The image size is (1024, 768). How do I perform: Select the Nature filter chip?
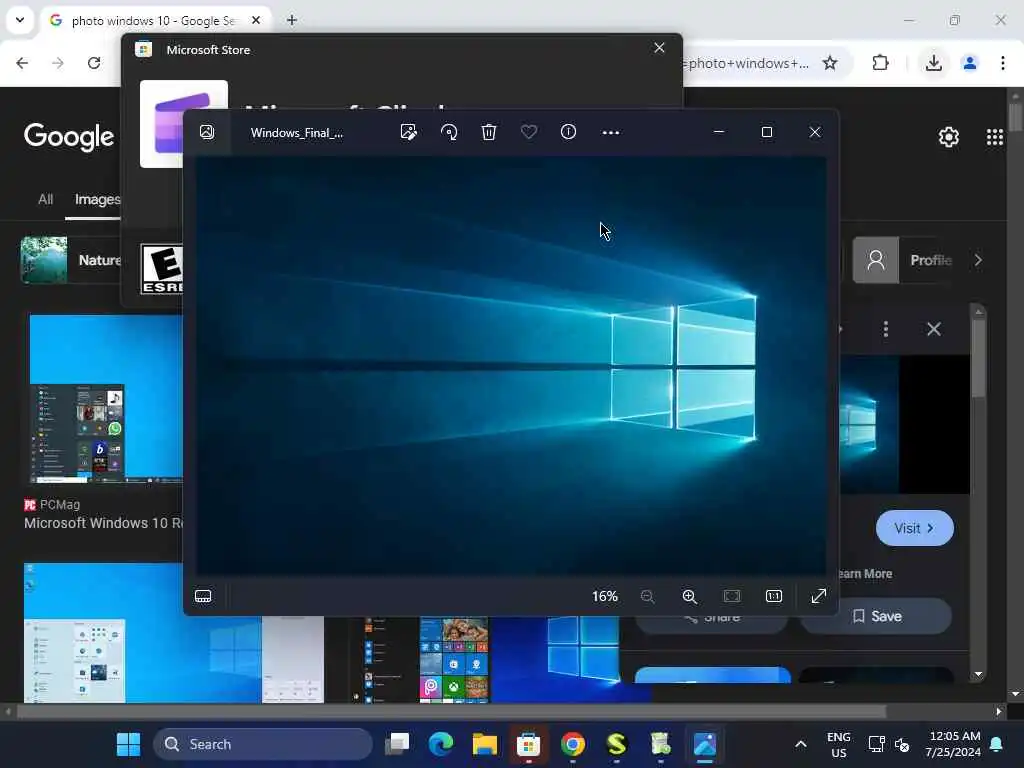pyautogui.click(x=71, y=260)
